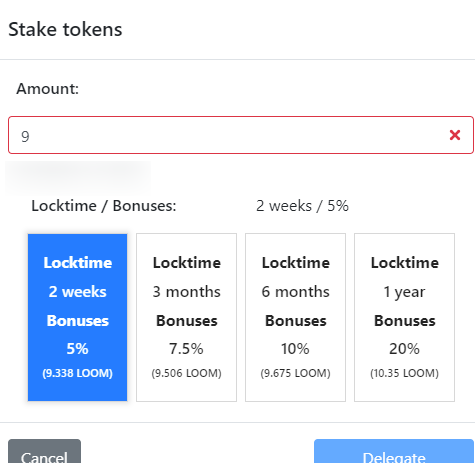Focus the Amount input field
This screenshot has height=463, width=475.
241,135
